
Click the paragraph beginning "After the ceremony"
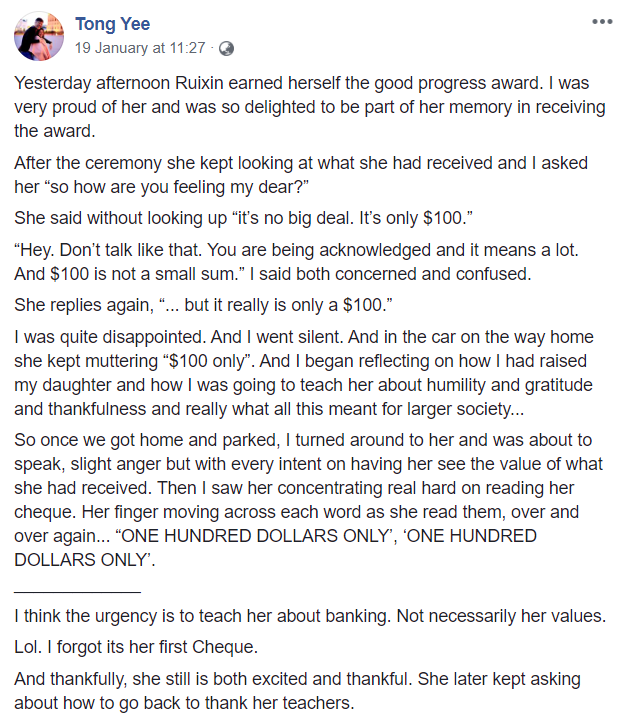pyautogui.click(x=300, y=175)
